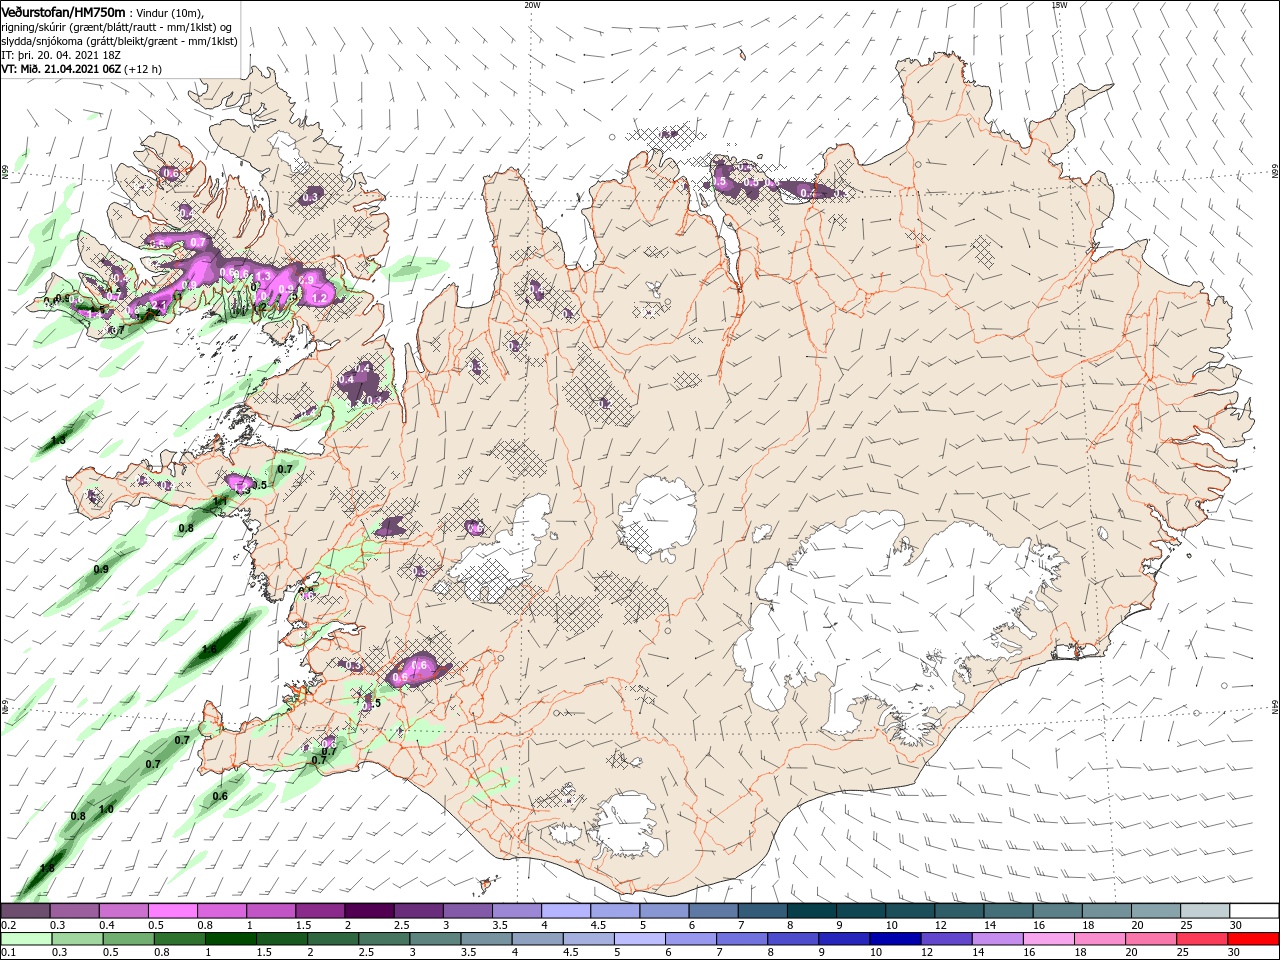Click the bright pink 0.5 swatch in upper legend row
This screenshot has width=1280, height=960.
[172, 910]
